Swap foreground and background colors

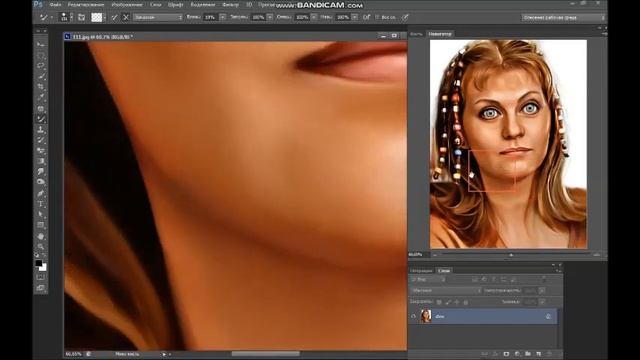point(44,256)
